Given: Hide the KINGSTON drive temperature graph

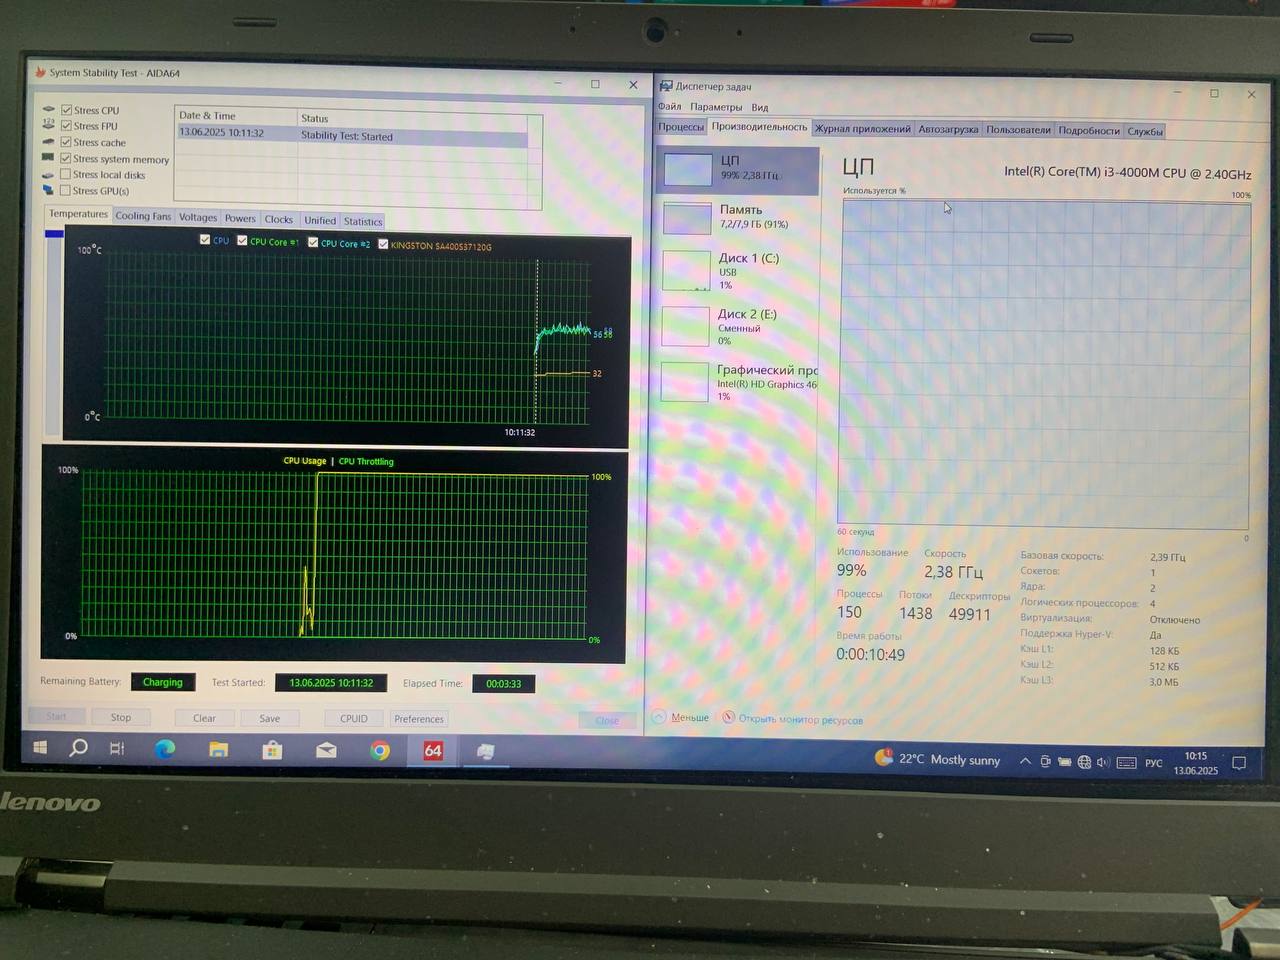Looking at the screenshot, I should click(383, 244).
